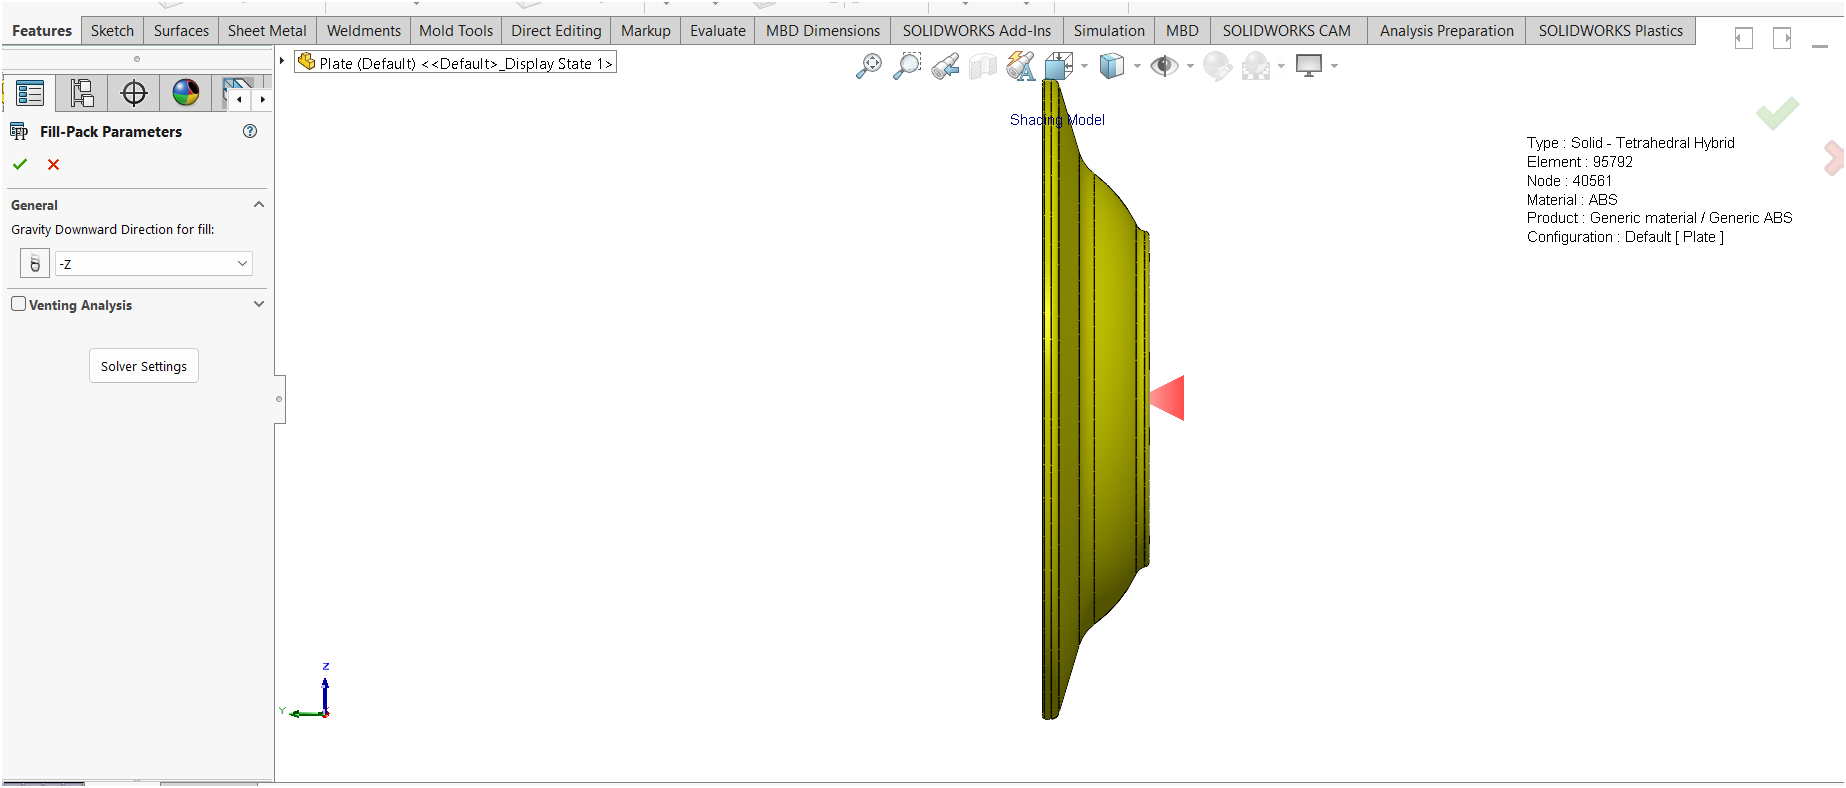Image resolution: width=1846 pixels, height=788 pixels.
Task: Open the ConfigurationManager tab icon
Action: 82,93
